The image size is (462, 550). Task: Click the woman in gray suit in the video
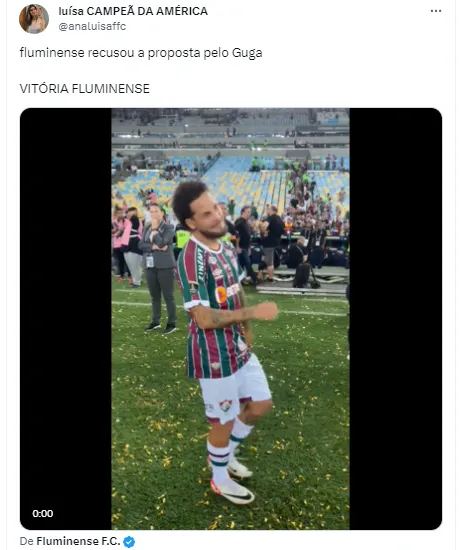point(159,268)
